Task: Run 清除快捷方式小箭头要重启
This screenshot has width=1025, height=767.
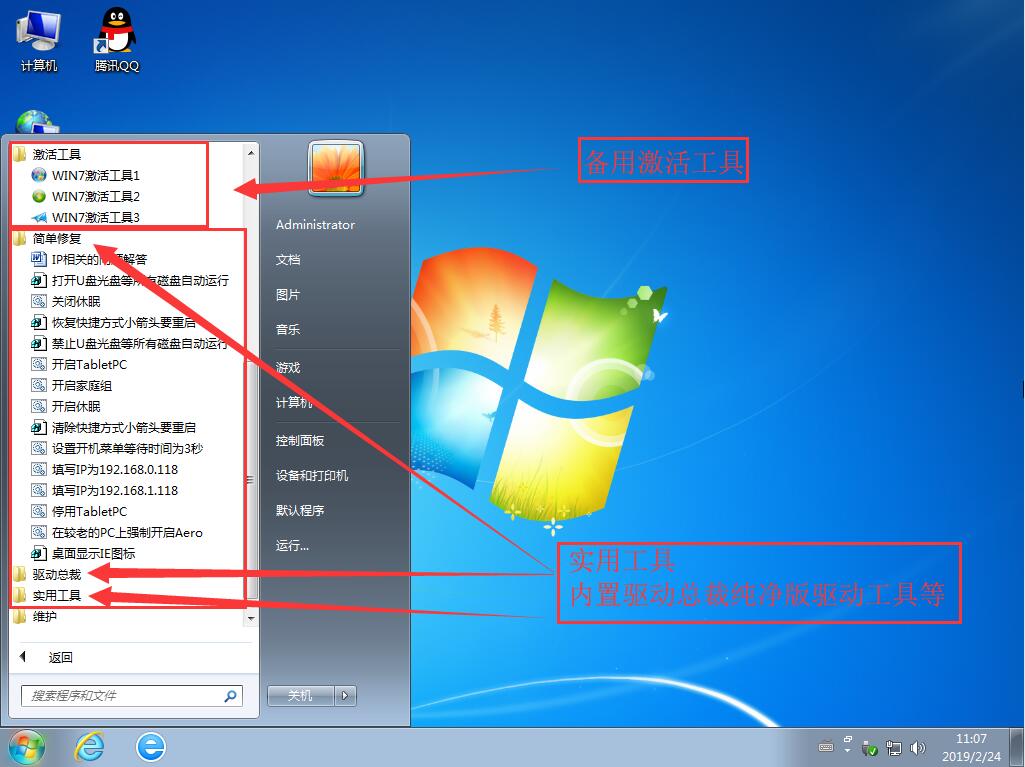Action: click(114, 427)
